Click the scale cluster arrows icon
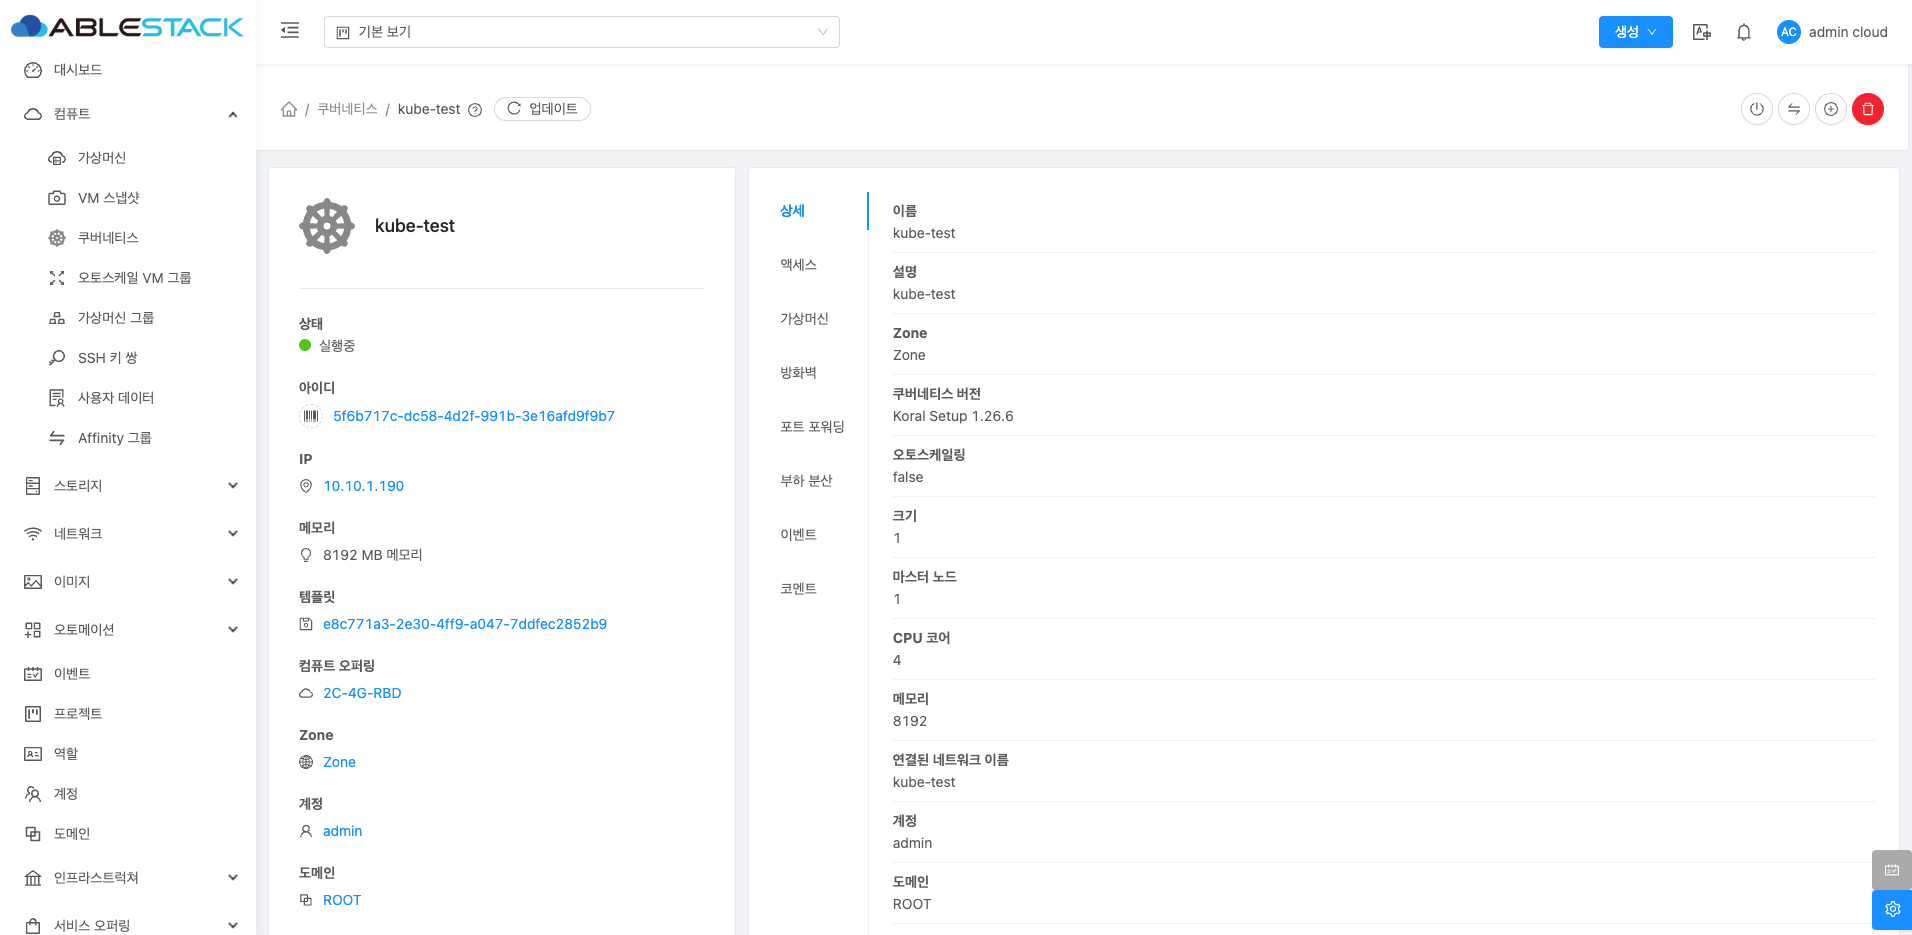 pyautogui.click(x=1793, y=109)
